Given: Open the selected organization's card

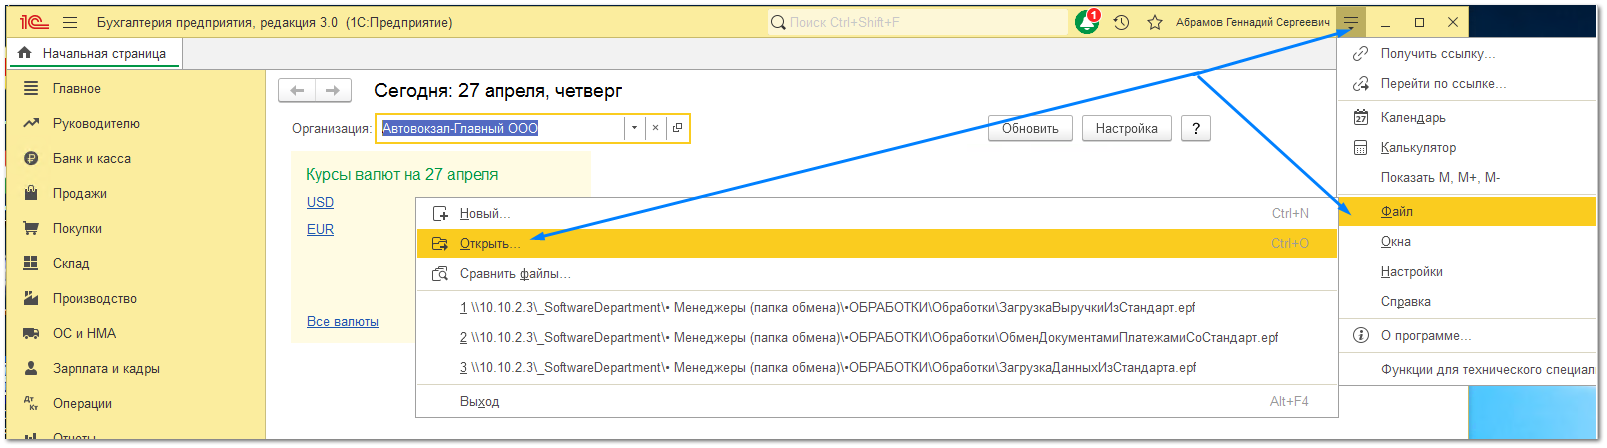Looking at the screenshot, I should click(677, 128).
